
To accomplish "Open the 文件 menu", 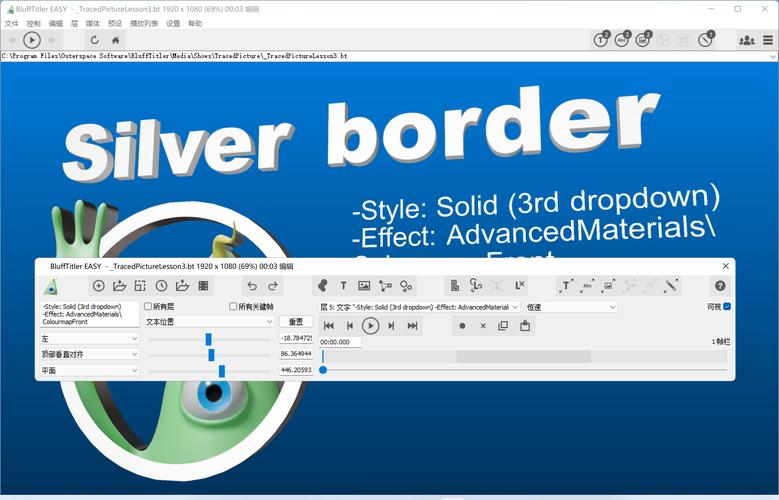I will coord(11,23).
